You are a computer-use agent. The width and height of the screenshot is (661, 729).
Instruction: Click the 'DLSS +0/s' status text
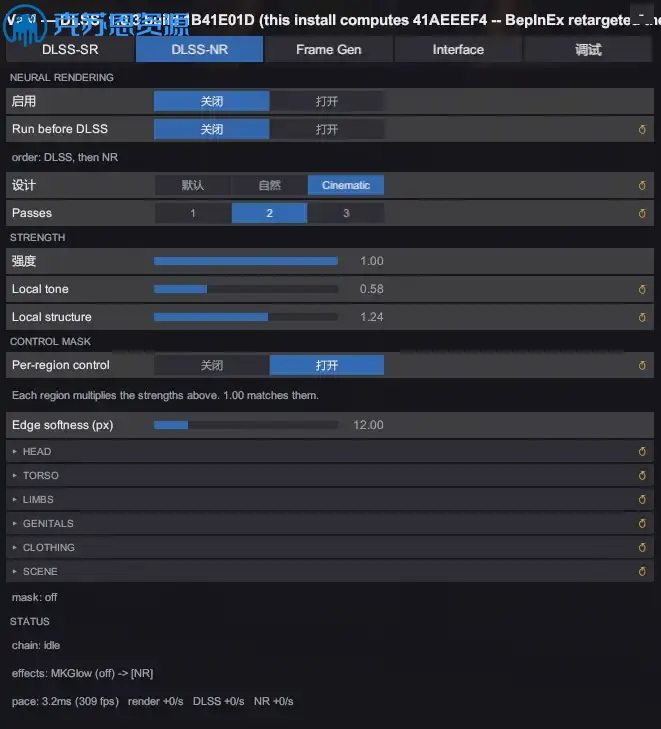tap(218, 701)
